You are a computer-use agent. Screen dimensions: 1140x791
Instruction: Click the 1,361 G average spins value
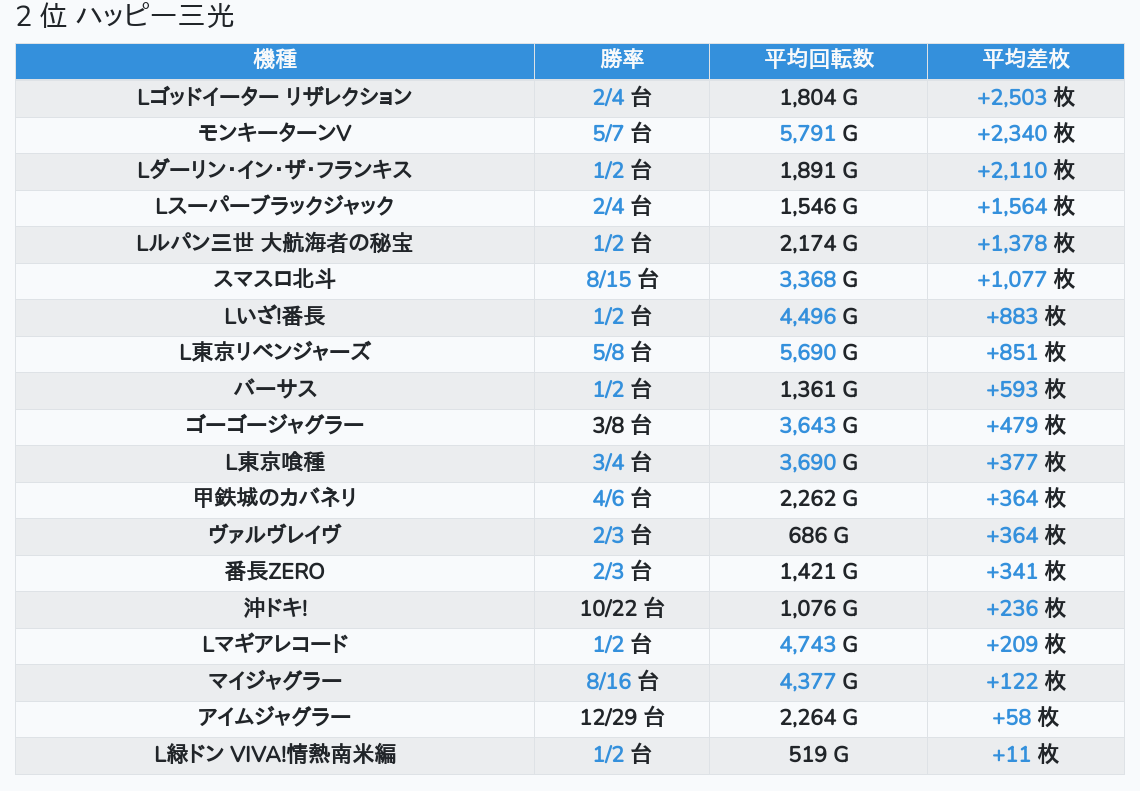click(x=819, y=389)
